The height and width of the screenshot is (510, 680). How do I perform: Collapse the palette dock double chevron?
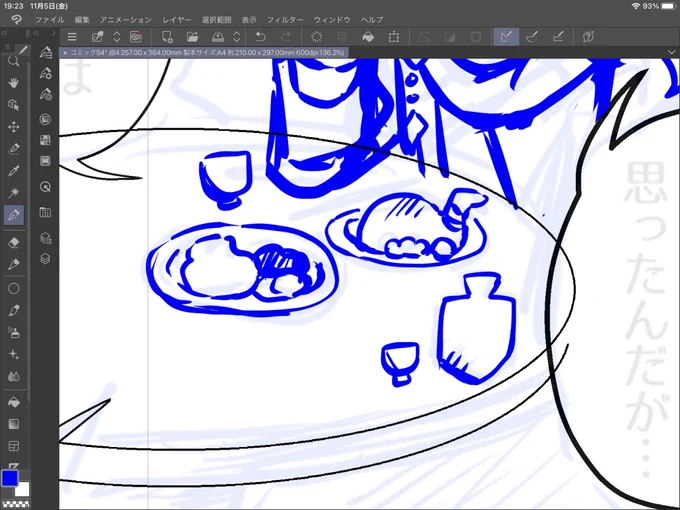pos(36,33)
